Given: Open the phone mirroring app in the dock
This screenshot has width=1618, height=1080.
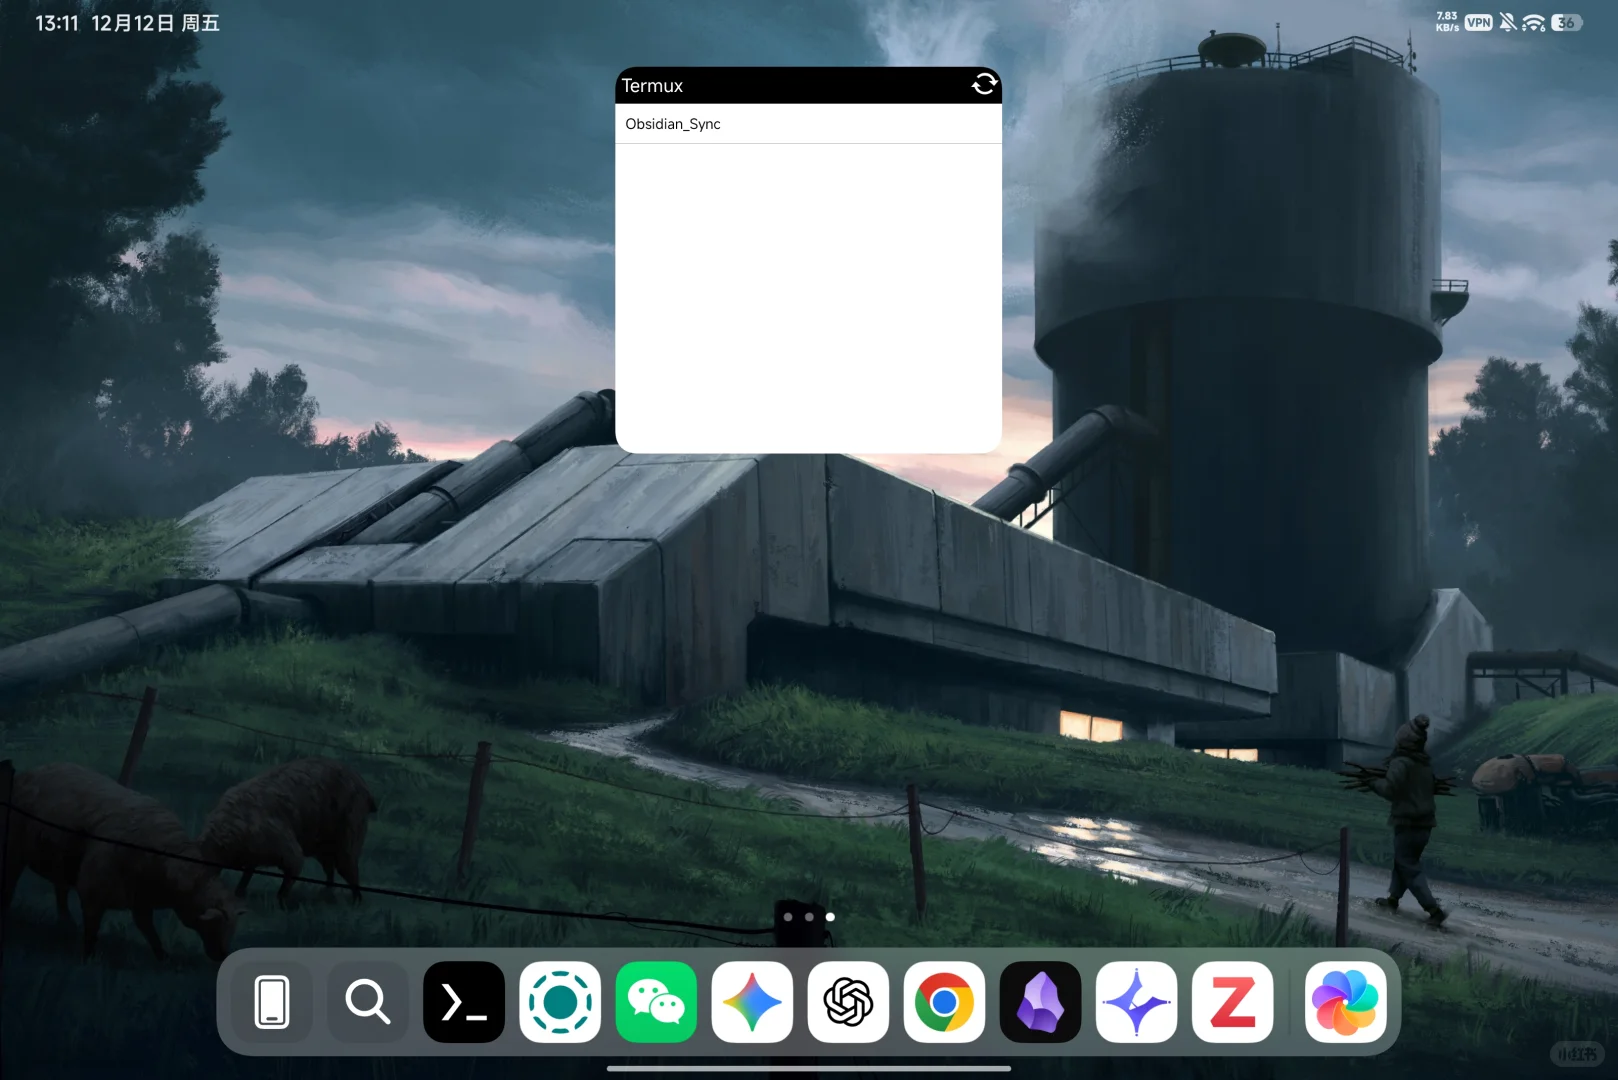Looking at the screenshot, I should click(x=270, y=1002).
